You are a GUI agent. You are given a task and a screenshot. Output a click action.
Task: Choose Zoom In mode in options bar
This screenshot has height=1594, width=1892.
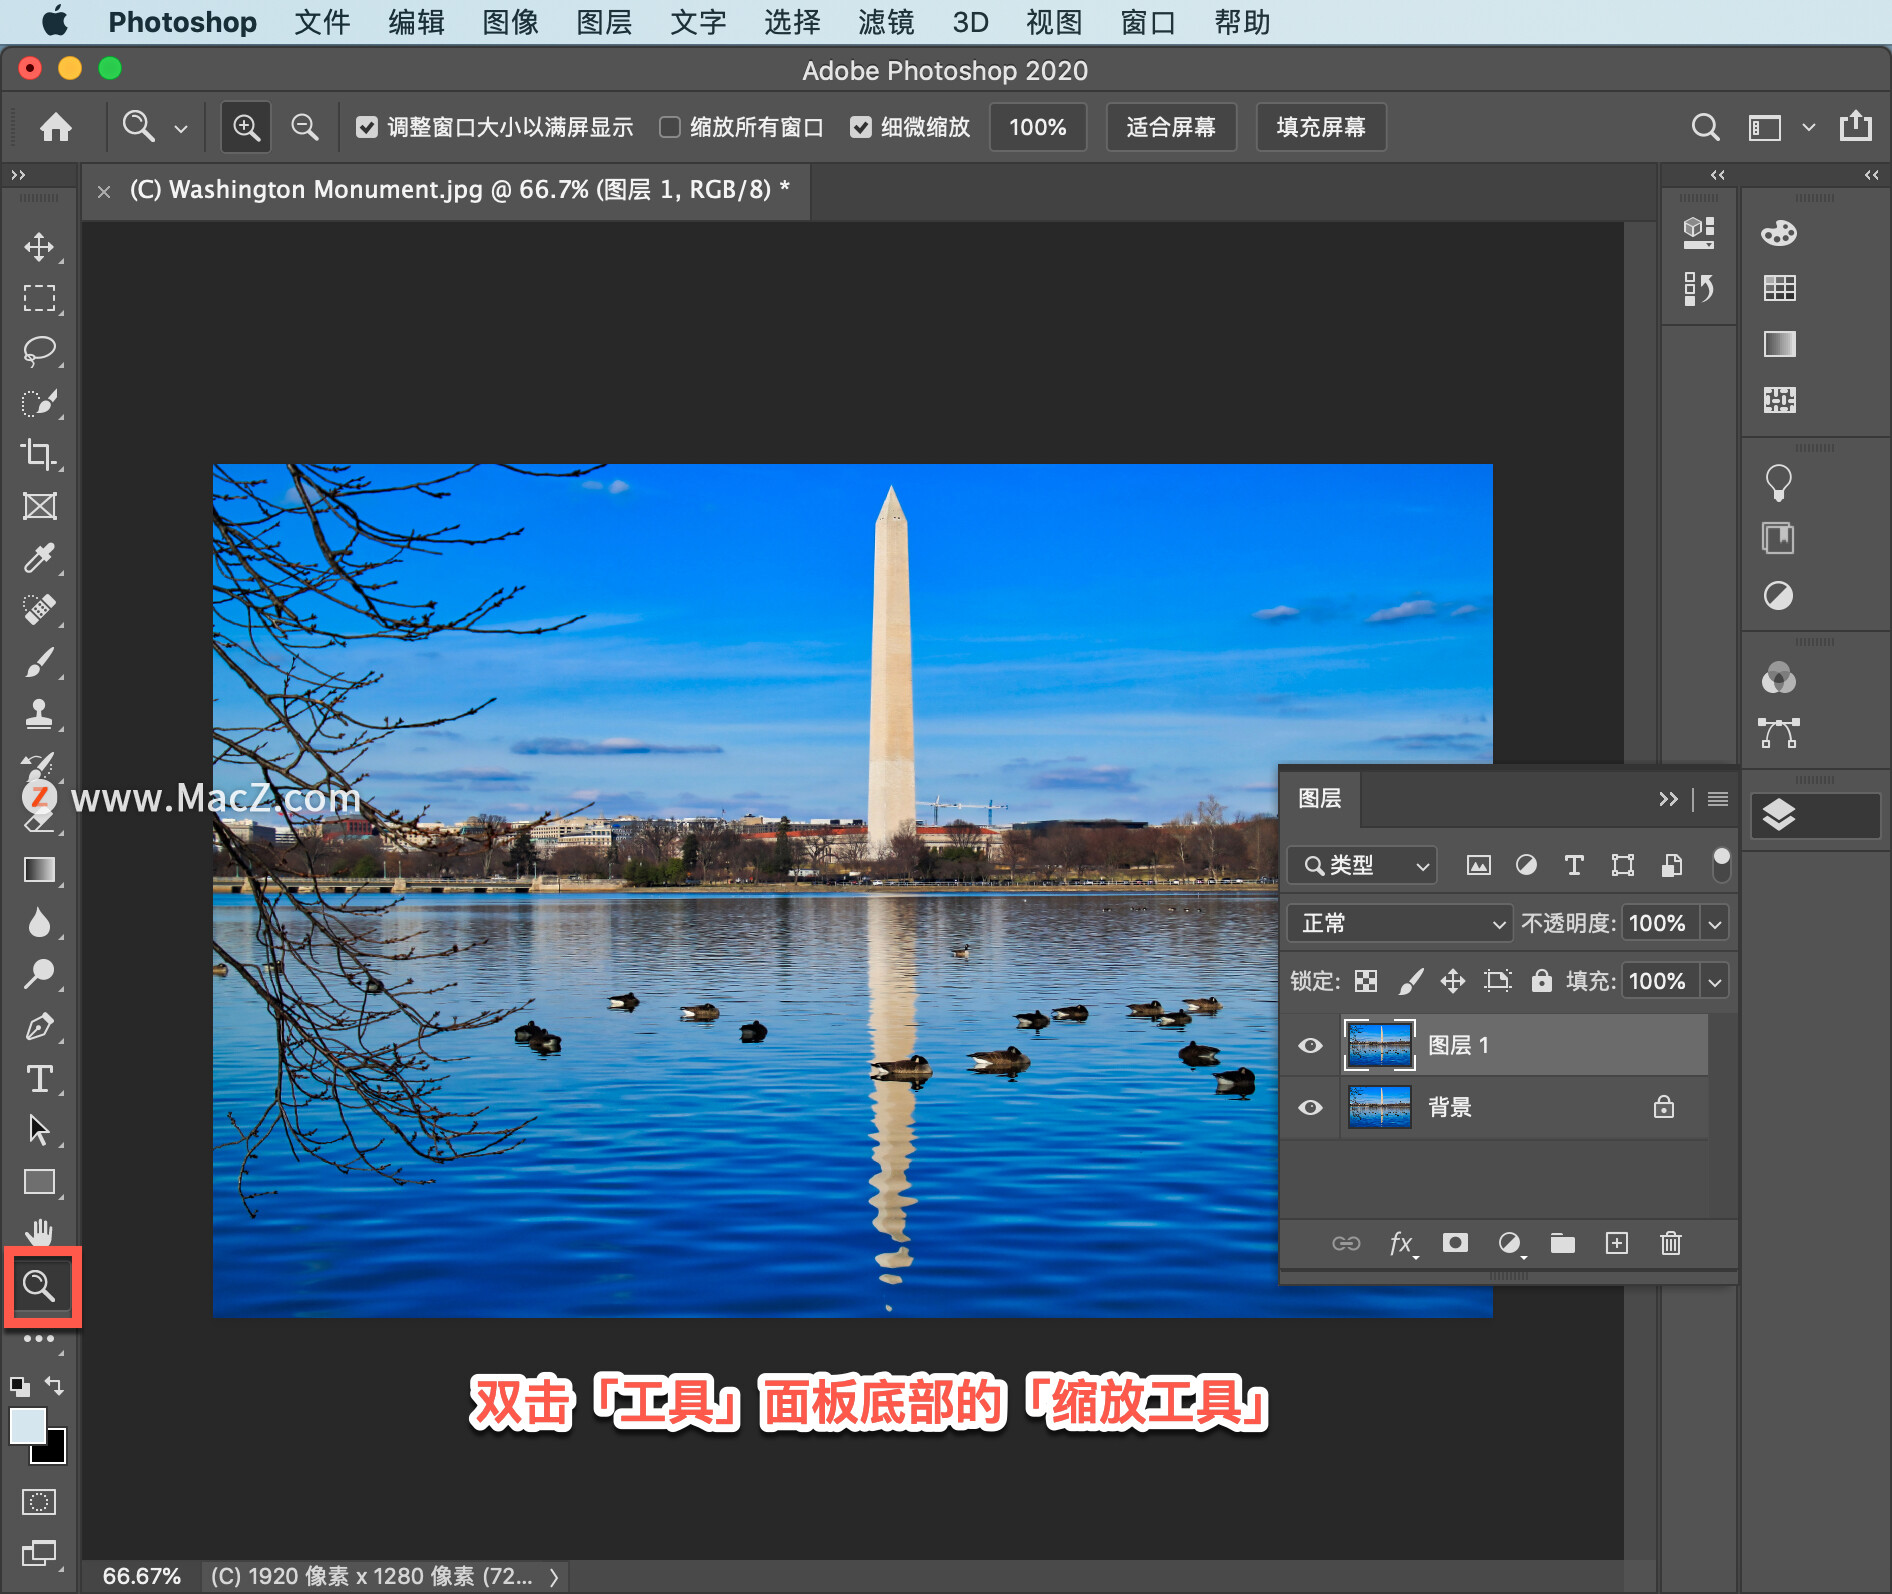coord(246,127)
